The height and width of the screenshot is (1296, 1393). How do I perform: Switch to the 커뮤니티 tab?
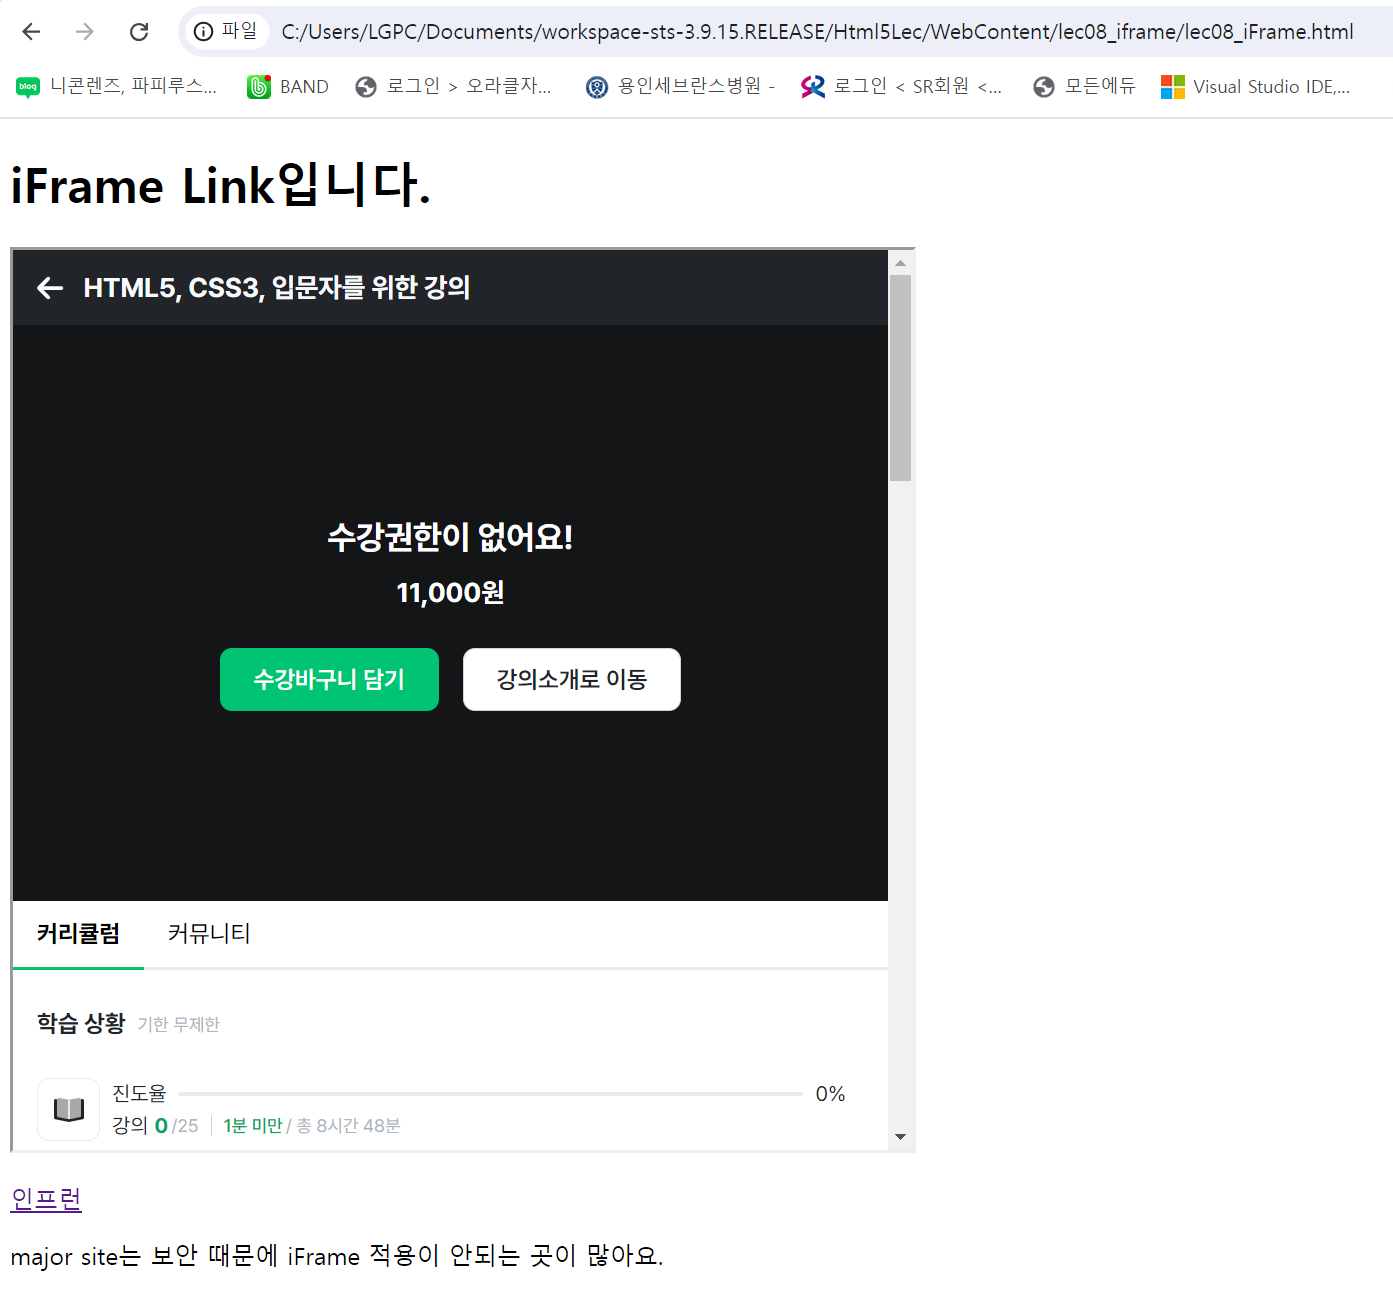[209, 934]
